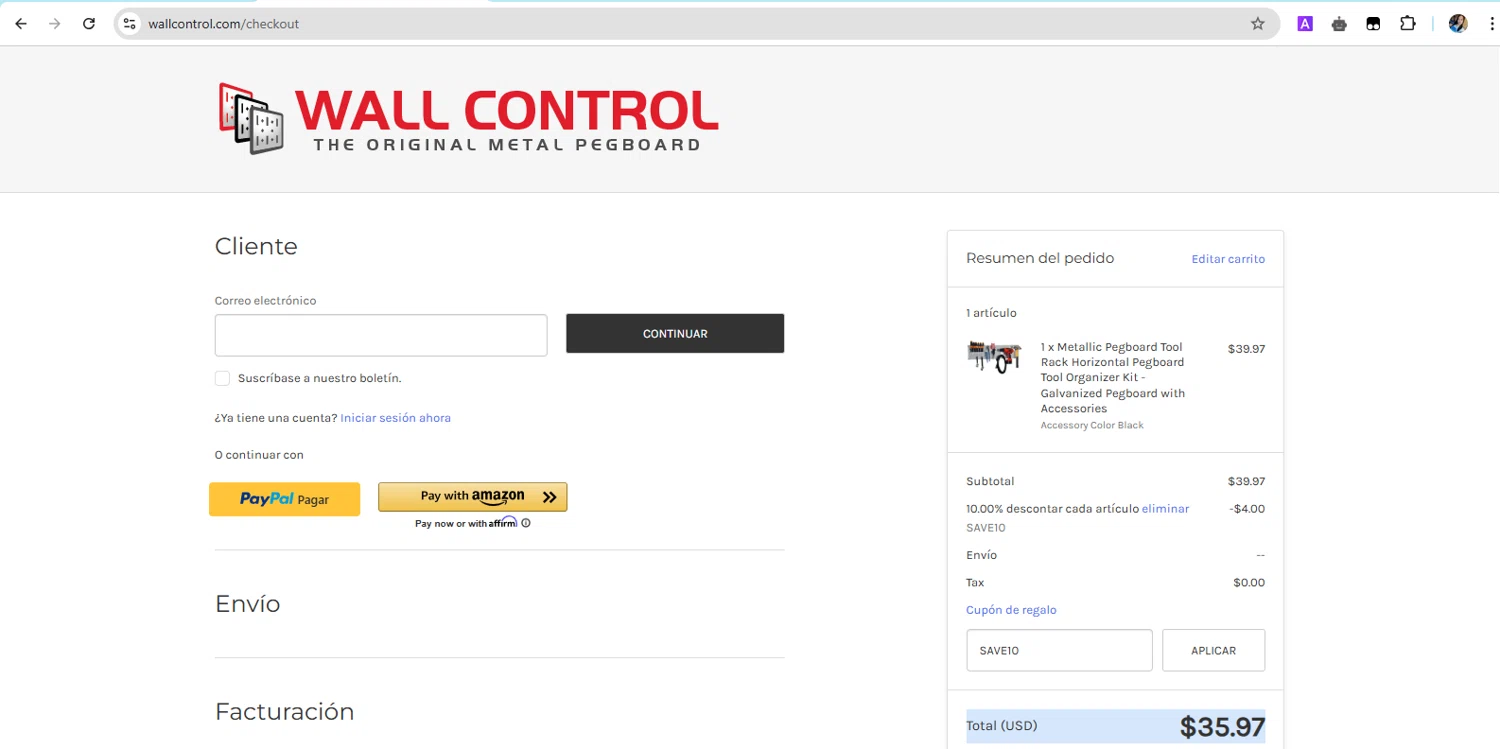Click the browser back arrow
The image size is (1500, 749).
pyautogui.click(x=21, y=23)
